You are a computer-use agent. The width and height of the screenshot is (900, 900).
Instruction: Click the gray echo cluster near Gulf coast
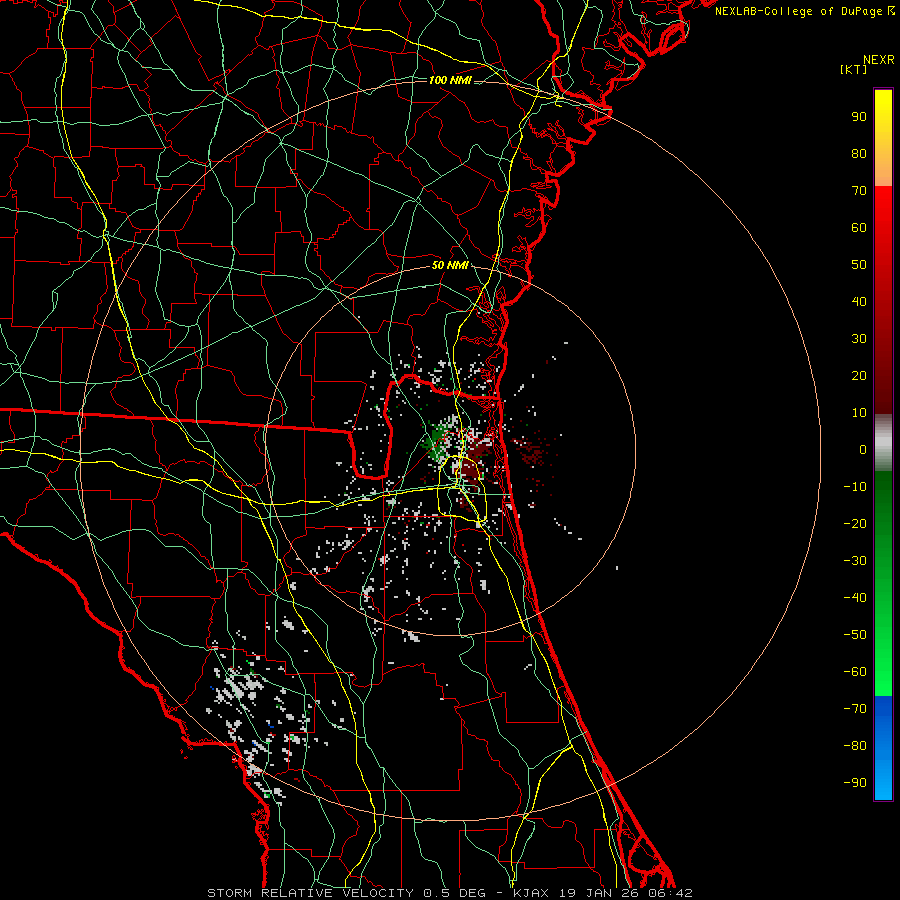[x=239, y=686]
